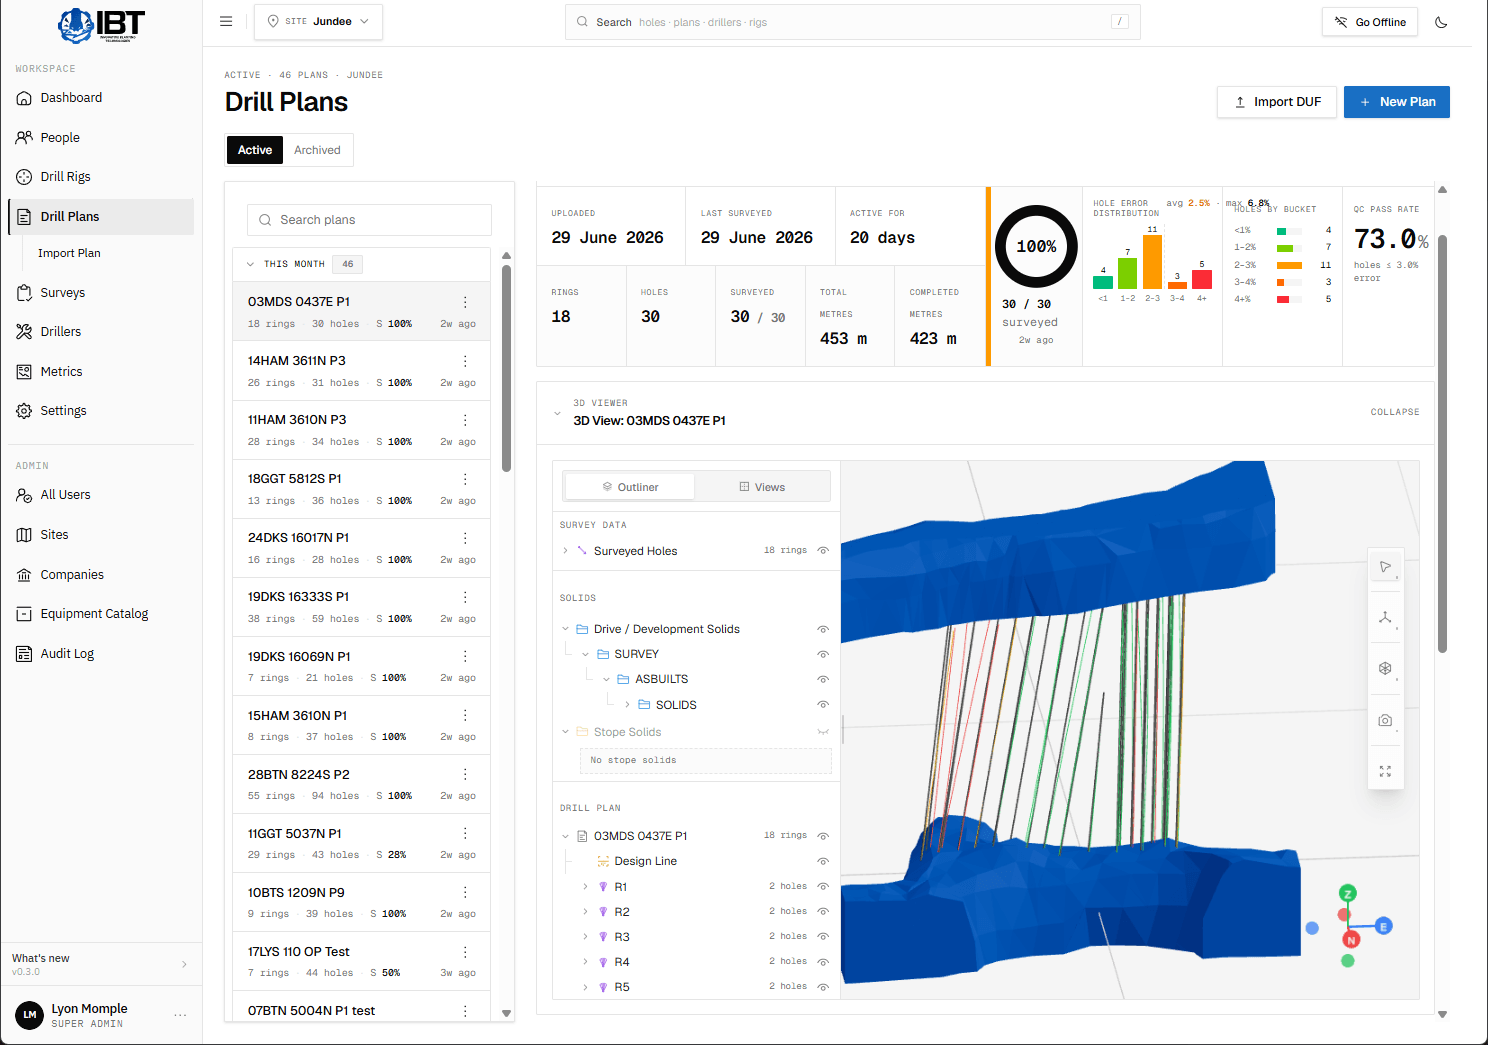The image size is (1488, 1045).
Task: Open options menu for 03MDS 0437E P1
Action: point(465,302)
